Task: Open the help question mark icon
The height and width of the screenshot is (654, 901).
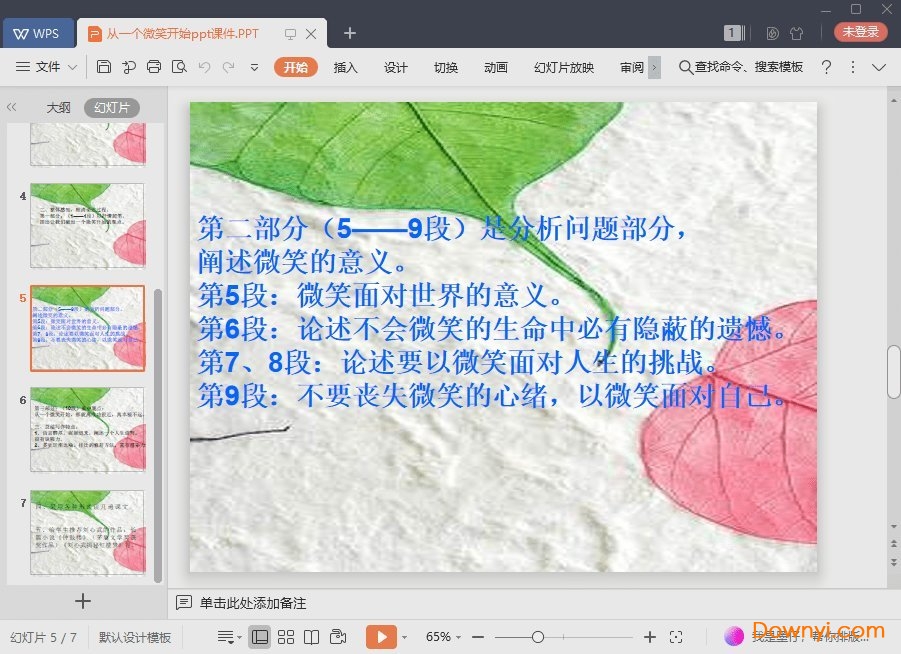Action: point(826,67)
